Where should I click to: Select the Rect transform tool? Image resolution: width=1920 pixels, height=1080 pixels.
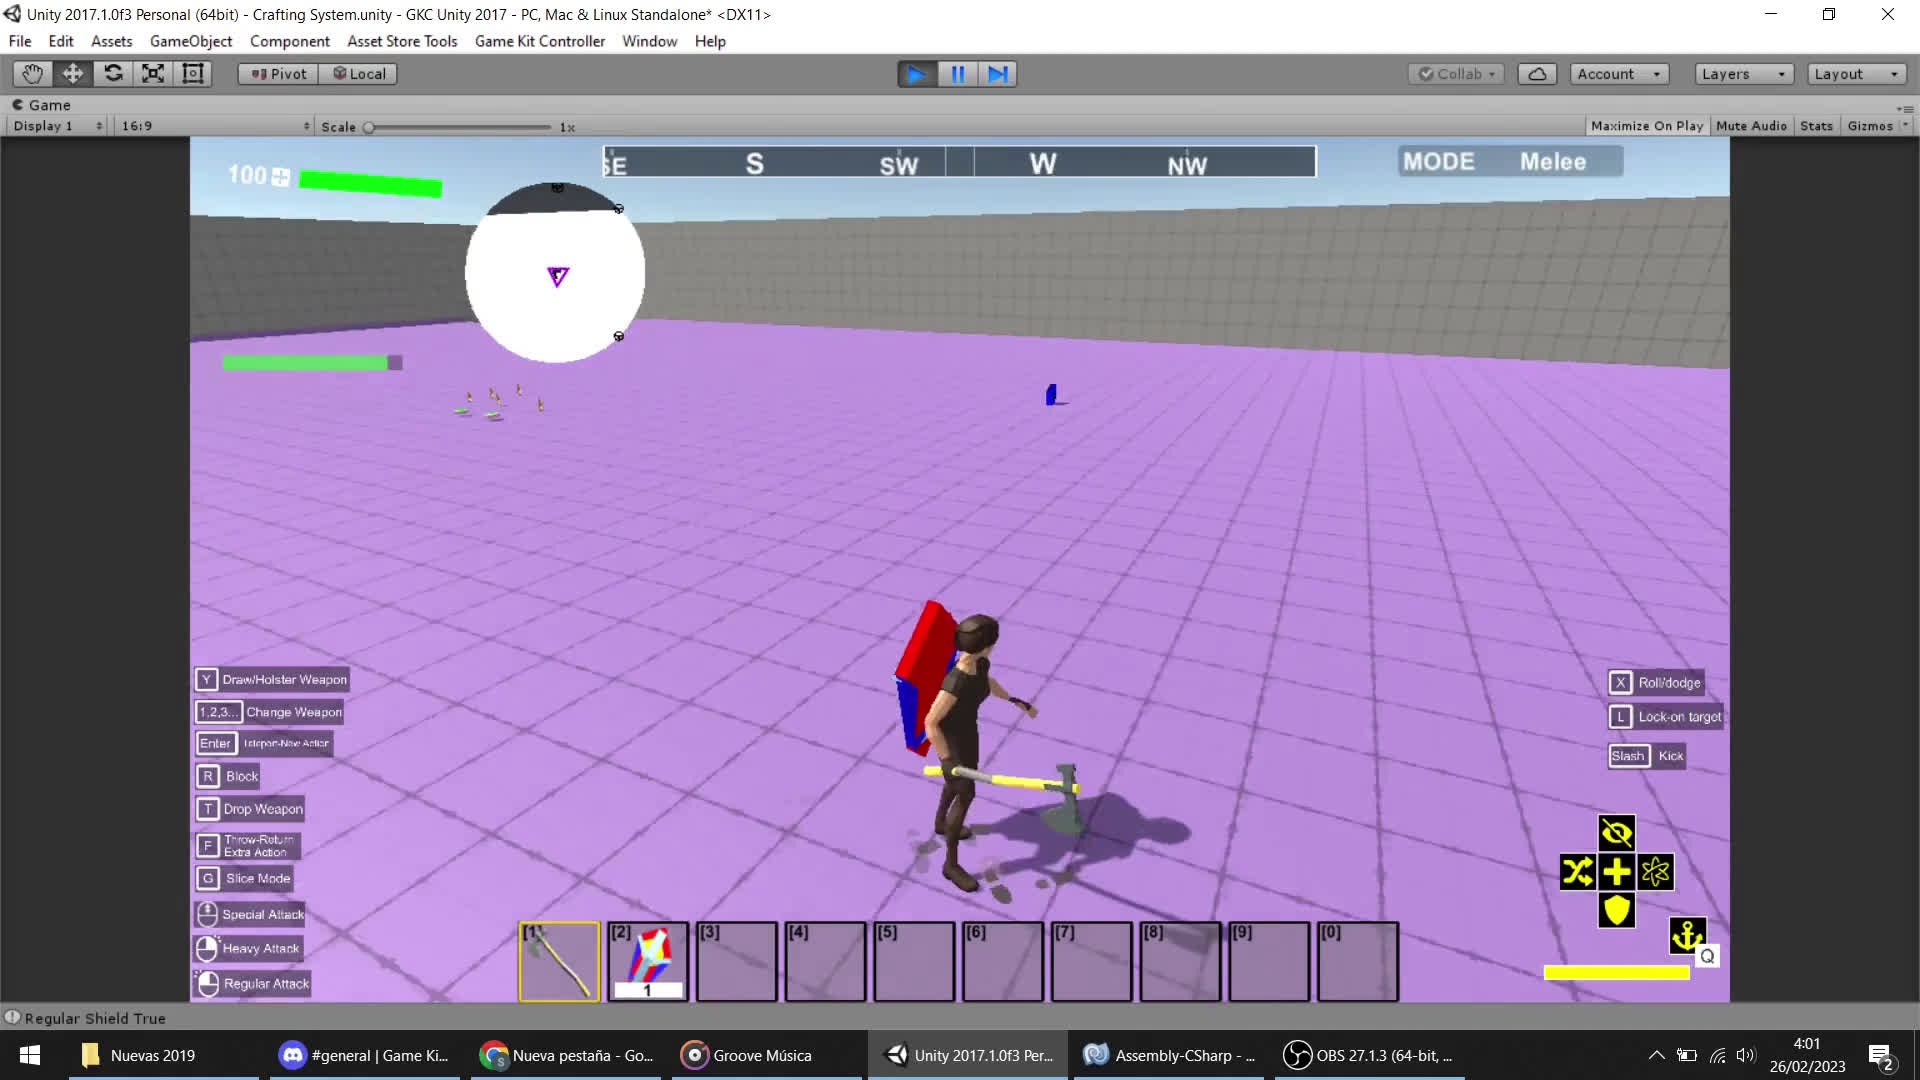(192, 73)
